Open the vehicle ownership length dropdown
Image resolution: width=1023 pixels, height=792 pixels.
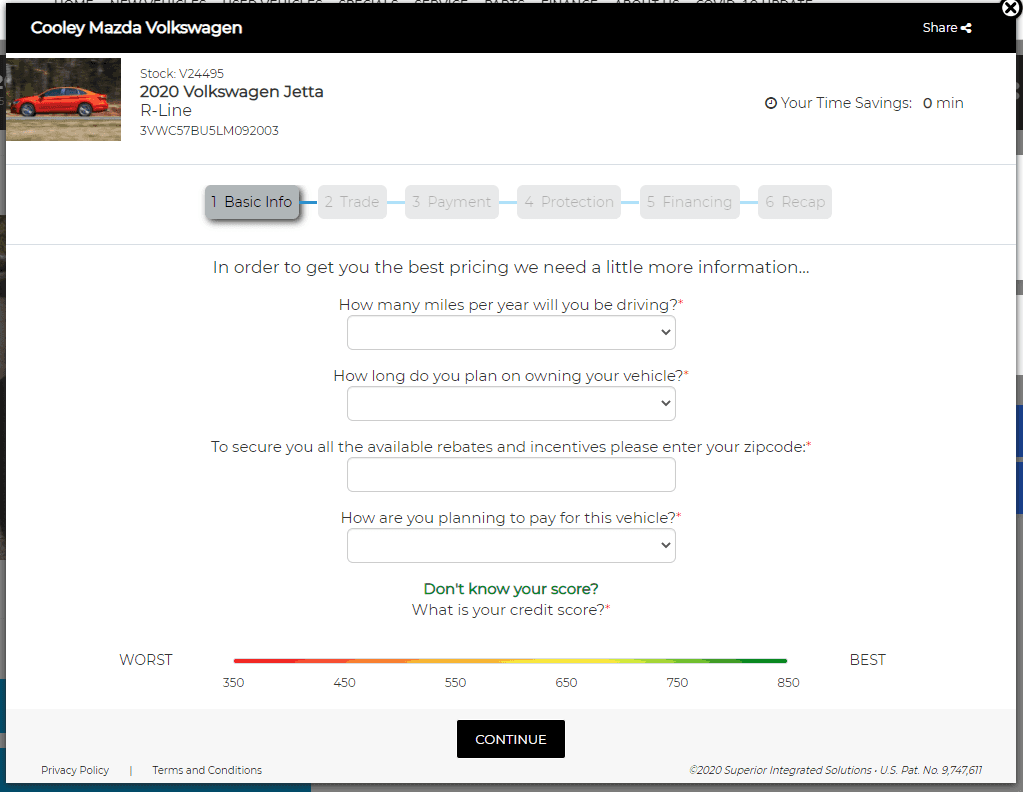click(511, 404)
